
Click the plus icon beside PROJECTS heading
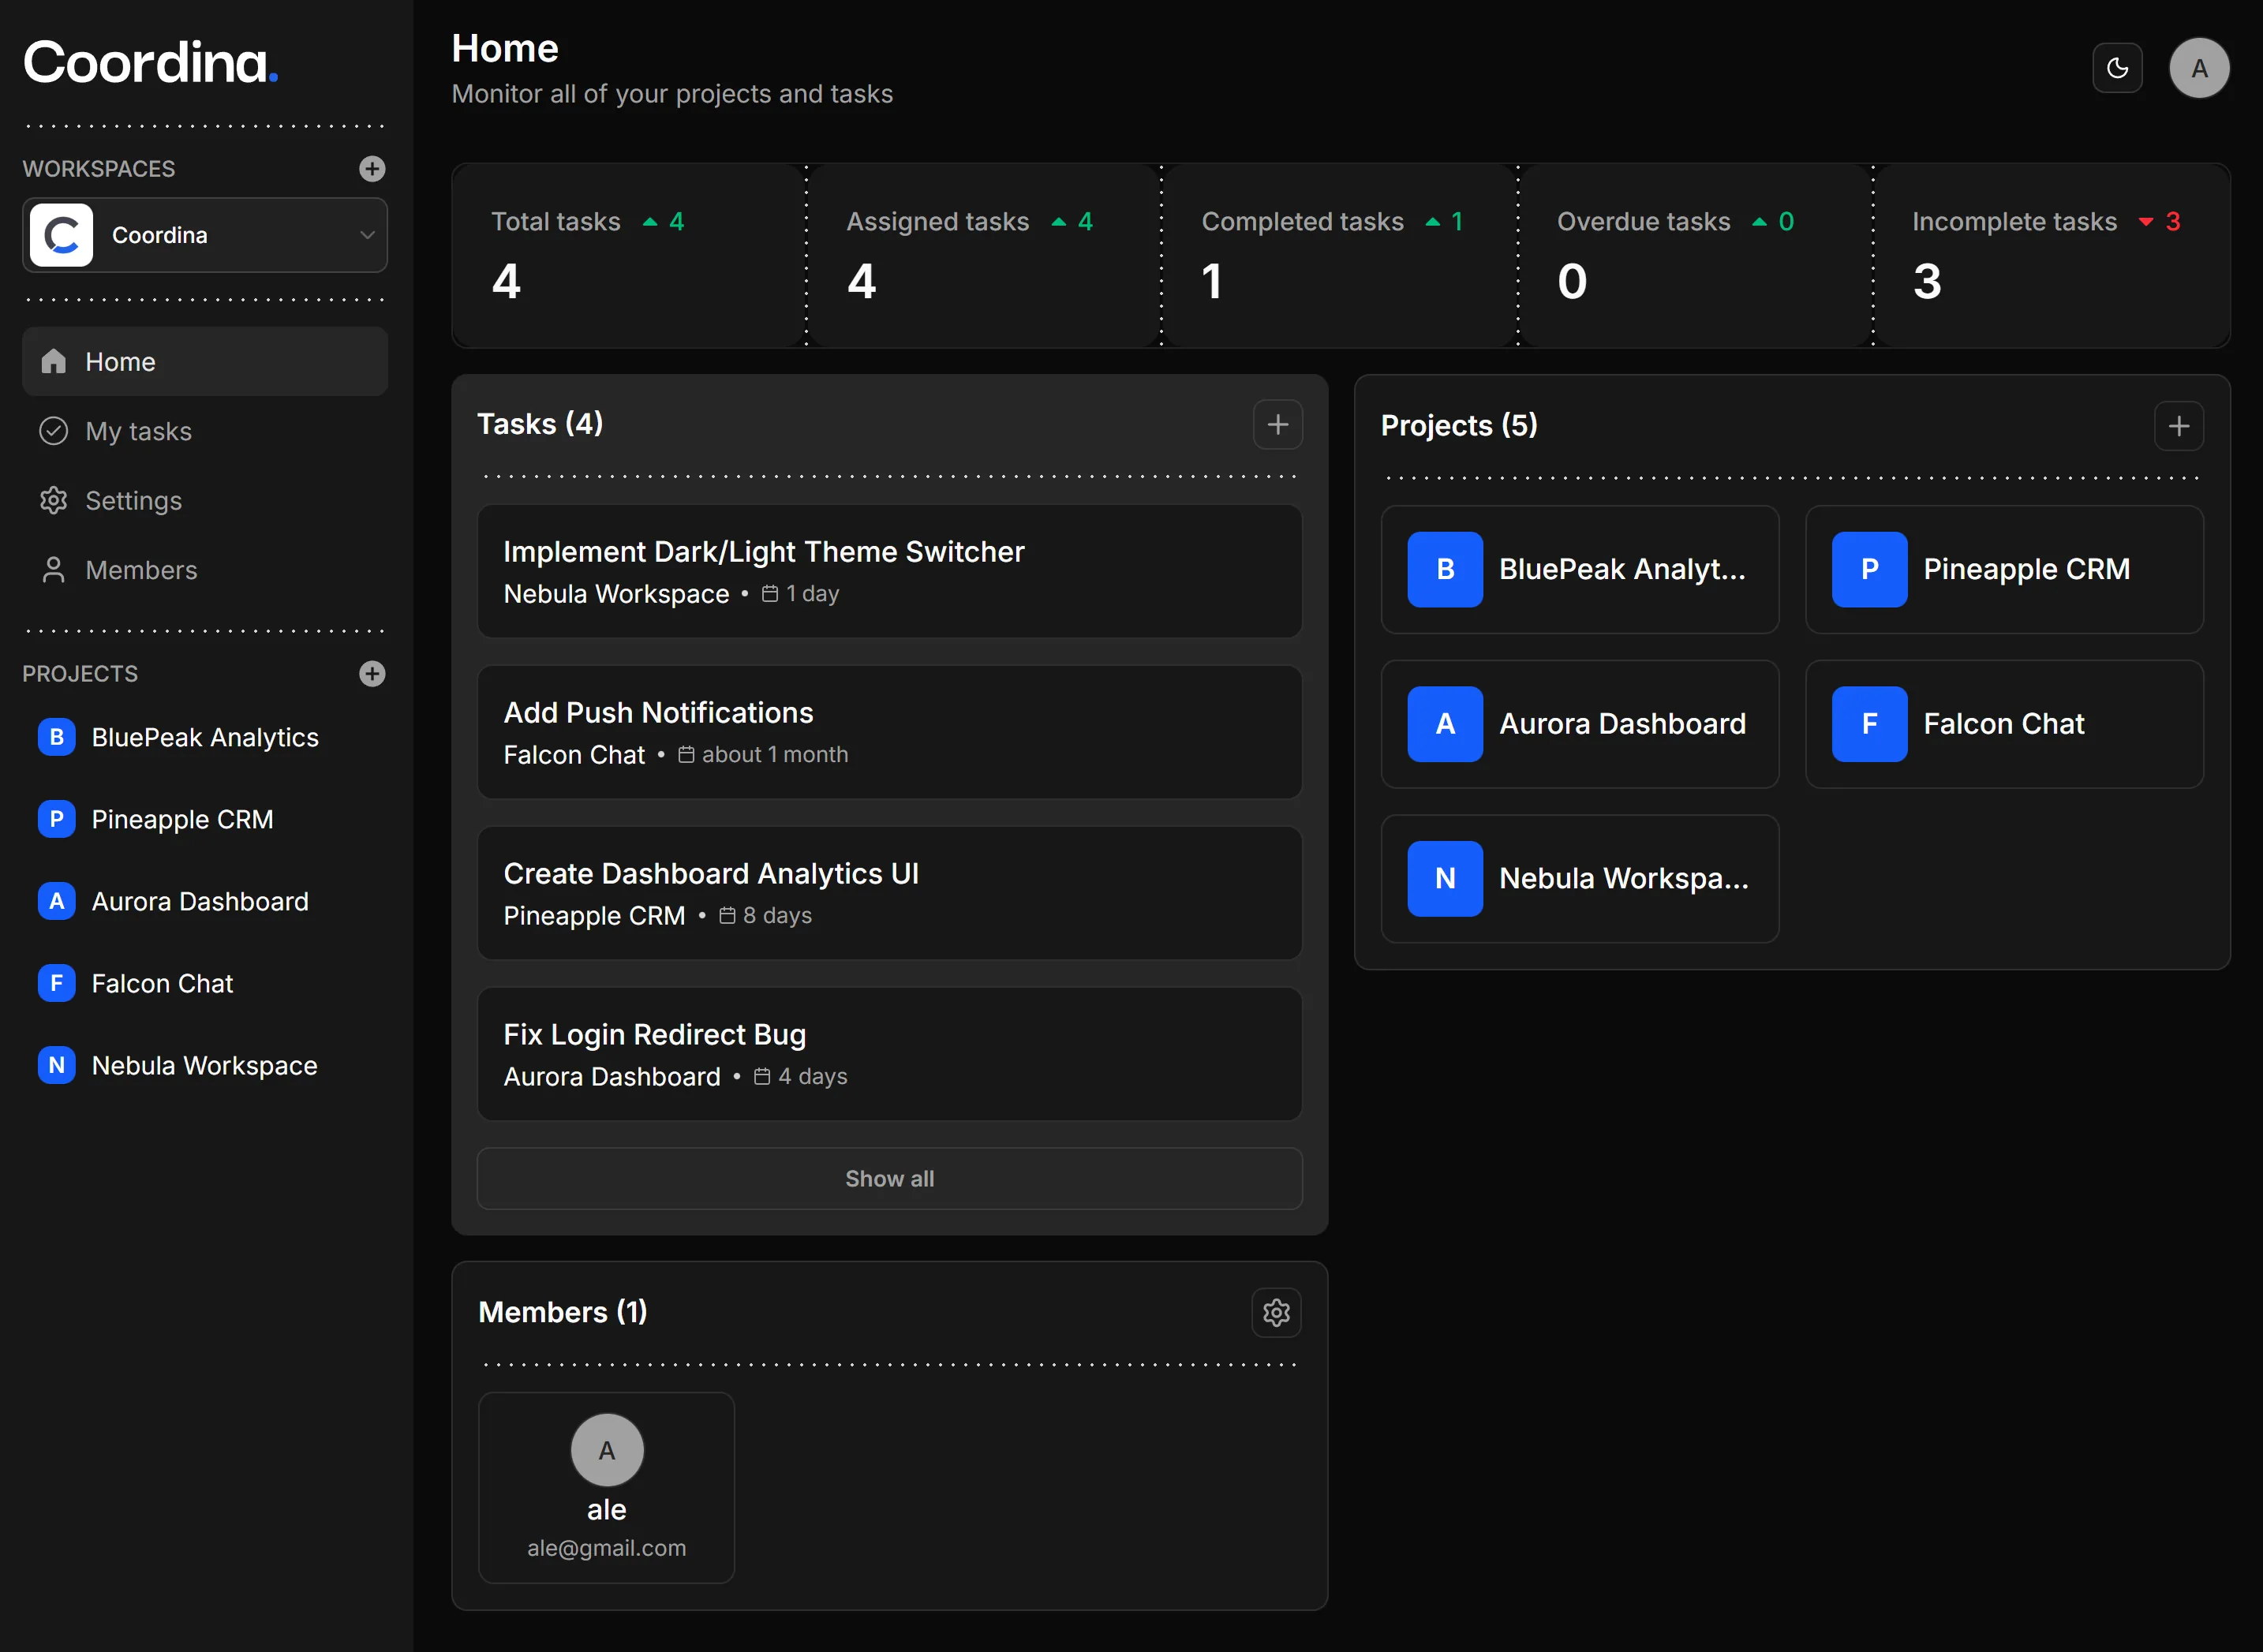tap(372, 673)
